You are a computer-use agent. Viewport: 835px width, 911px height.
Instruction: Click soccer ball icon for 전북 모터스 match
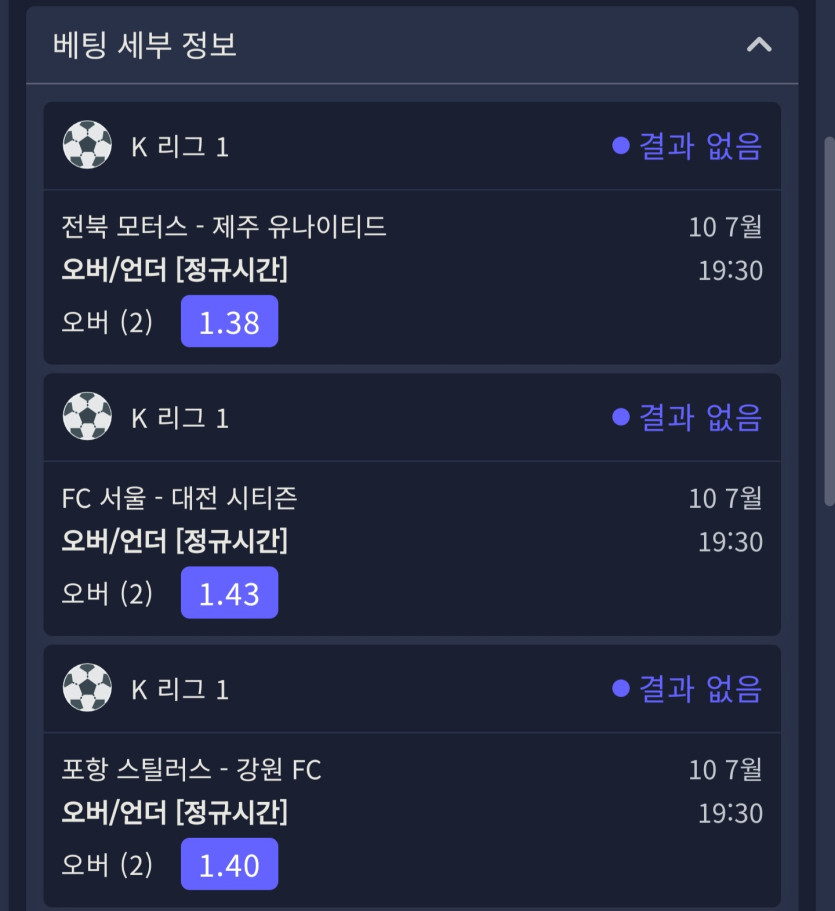tap(87, 145)
